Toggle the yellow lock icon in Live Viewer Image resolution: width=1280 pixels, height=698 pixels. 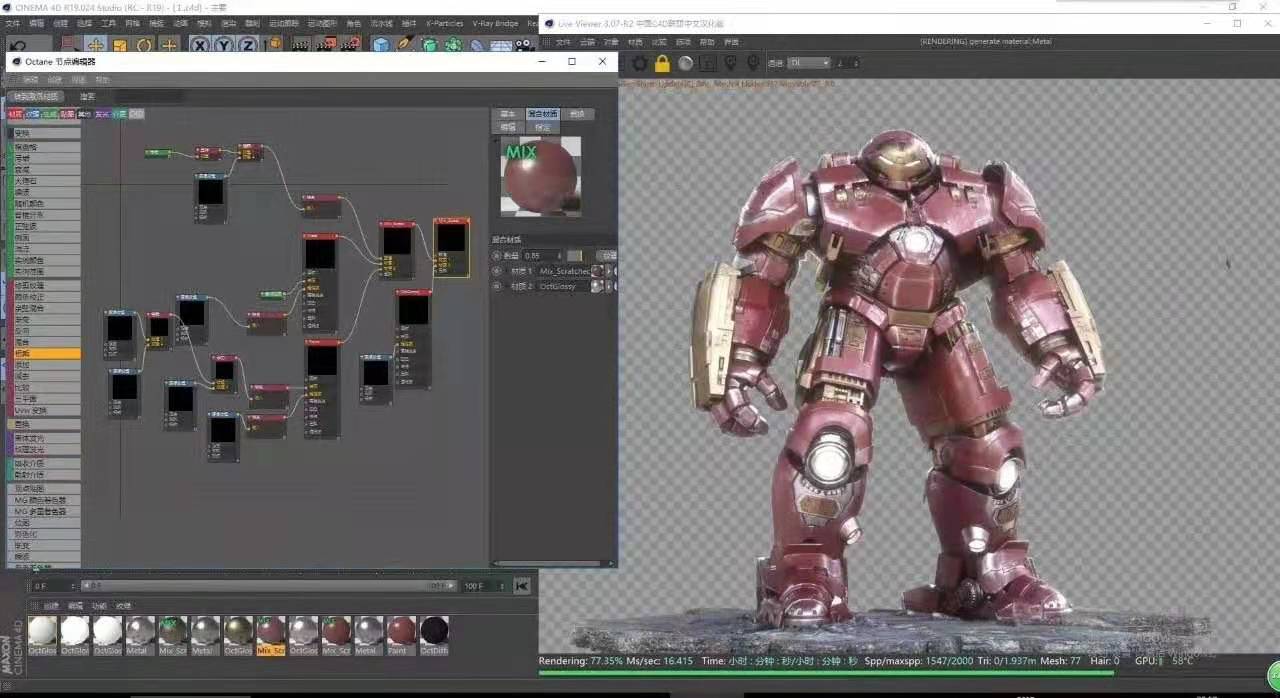(662, 63)
